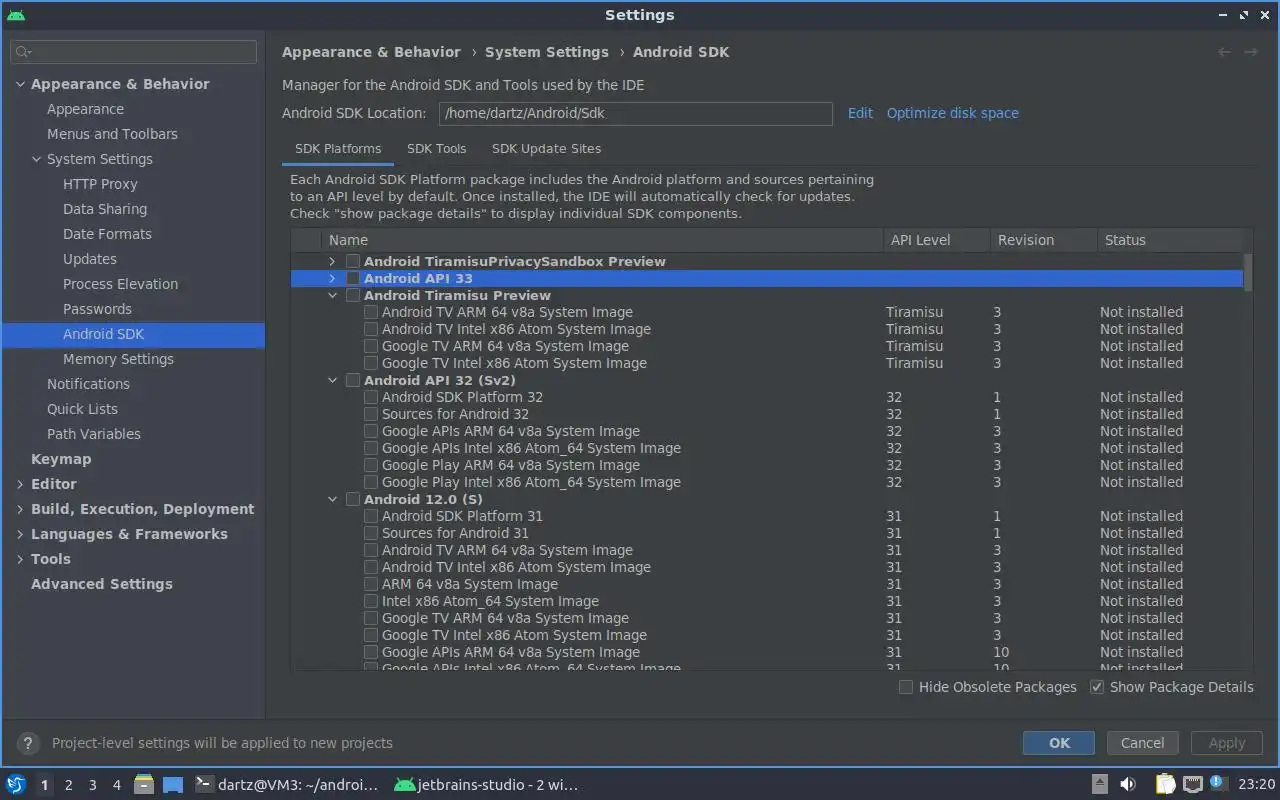Expand the system tray arrow icon
Image resolution: width=1280 pixels, height=800 pixels.
click(x=1099, y=784)
